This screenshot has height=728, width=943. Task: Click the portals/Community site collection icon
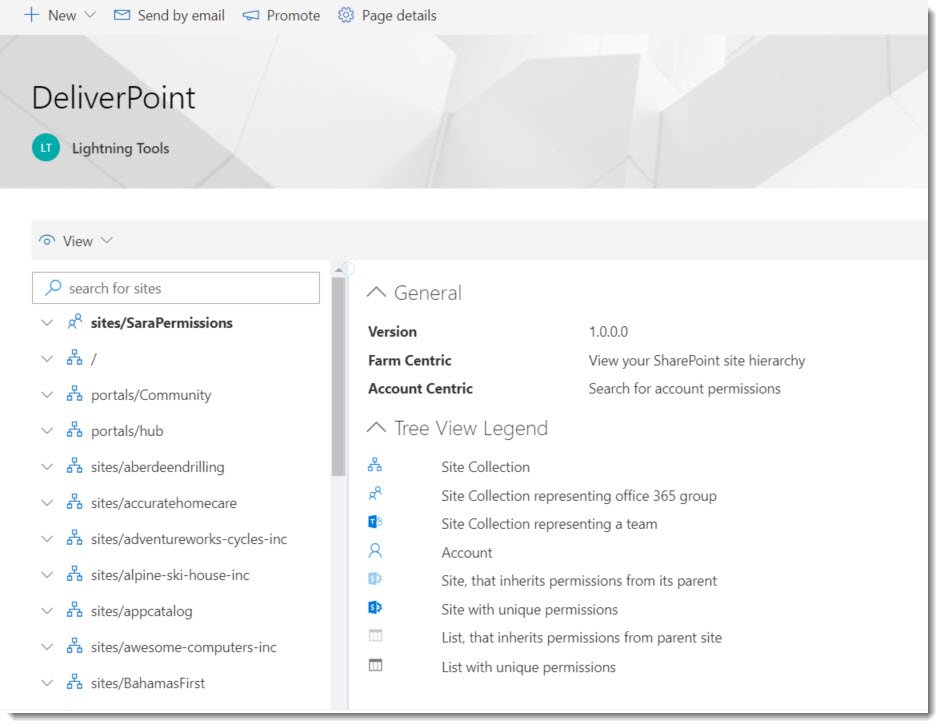(75, 394)
